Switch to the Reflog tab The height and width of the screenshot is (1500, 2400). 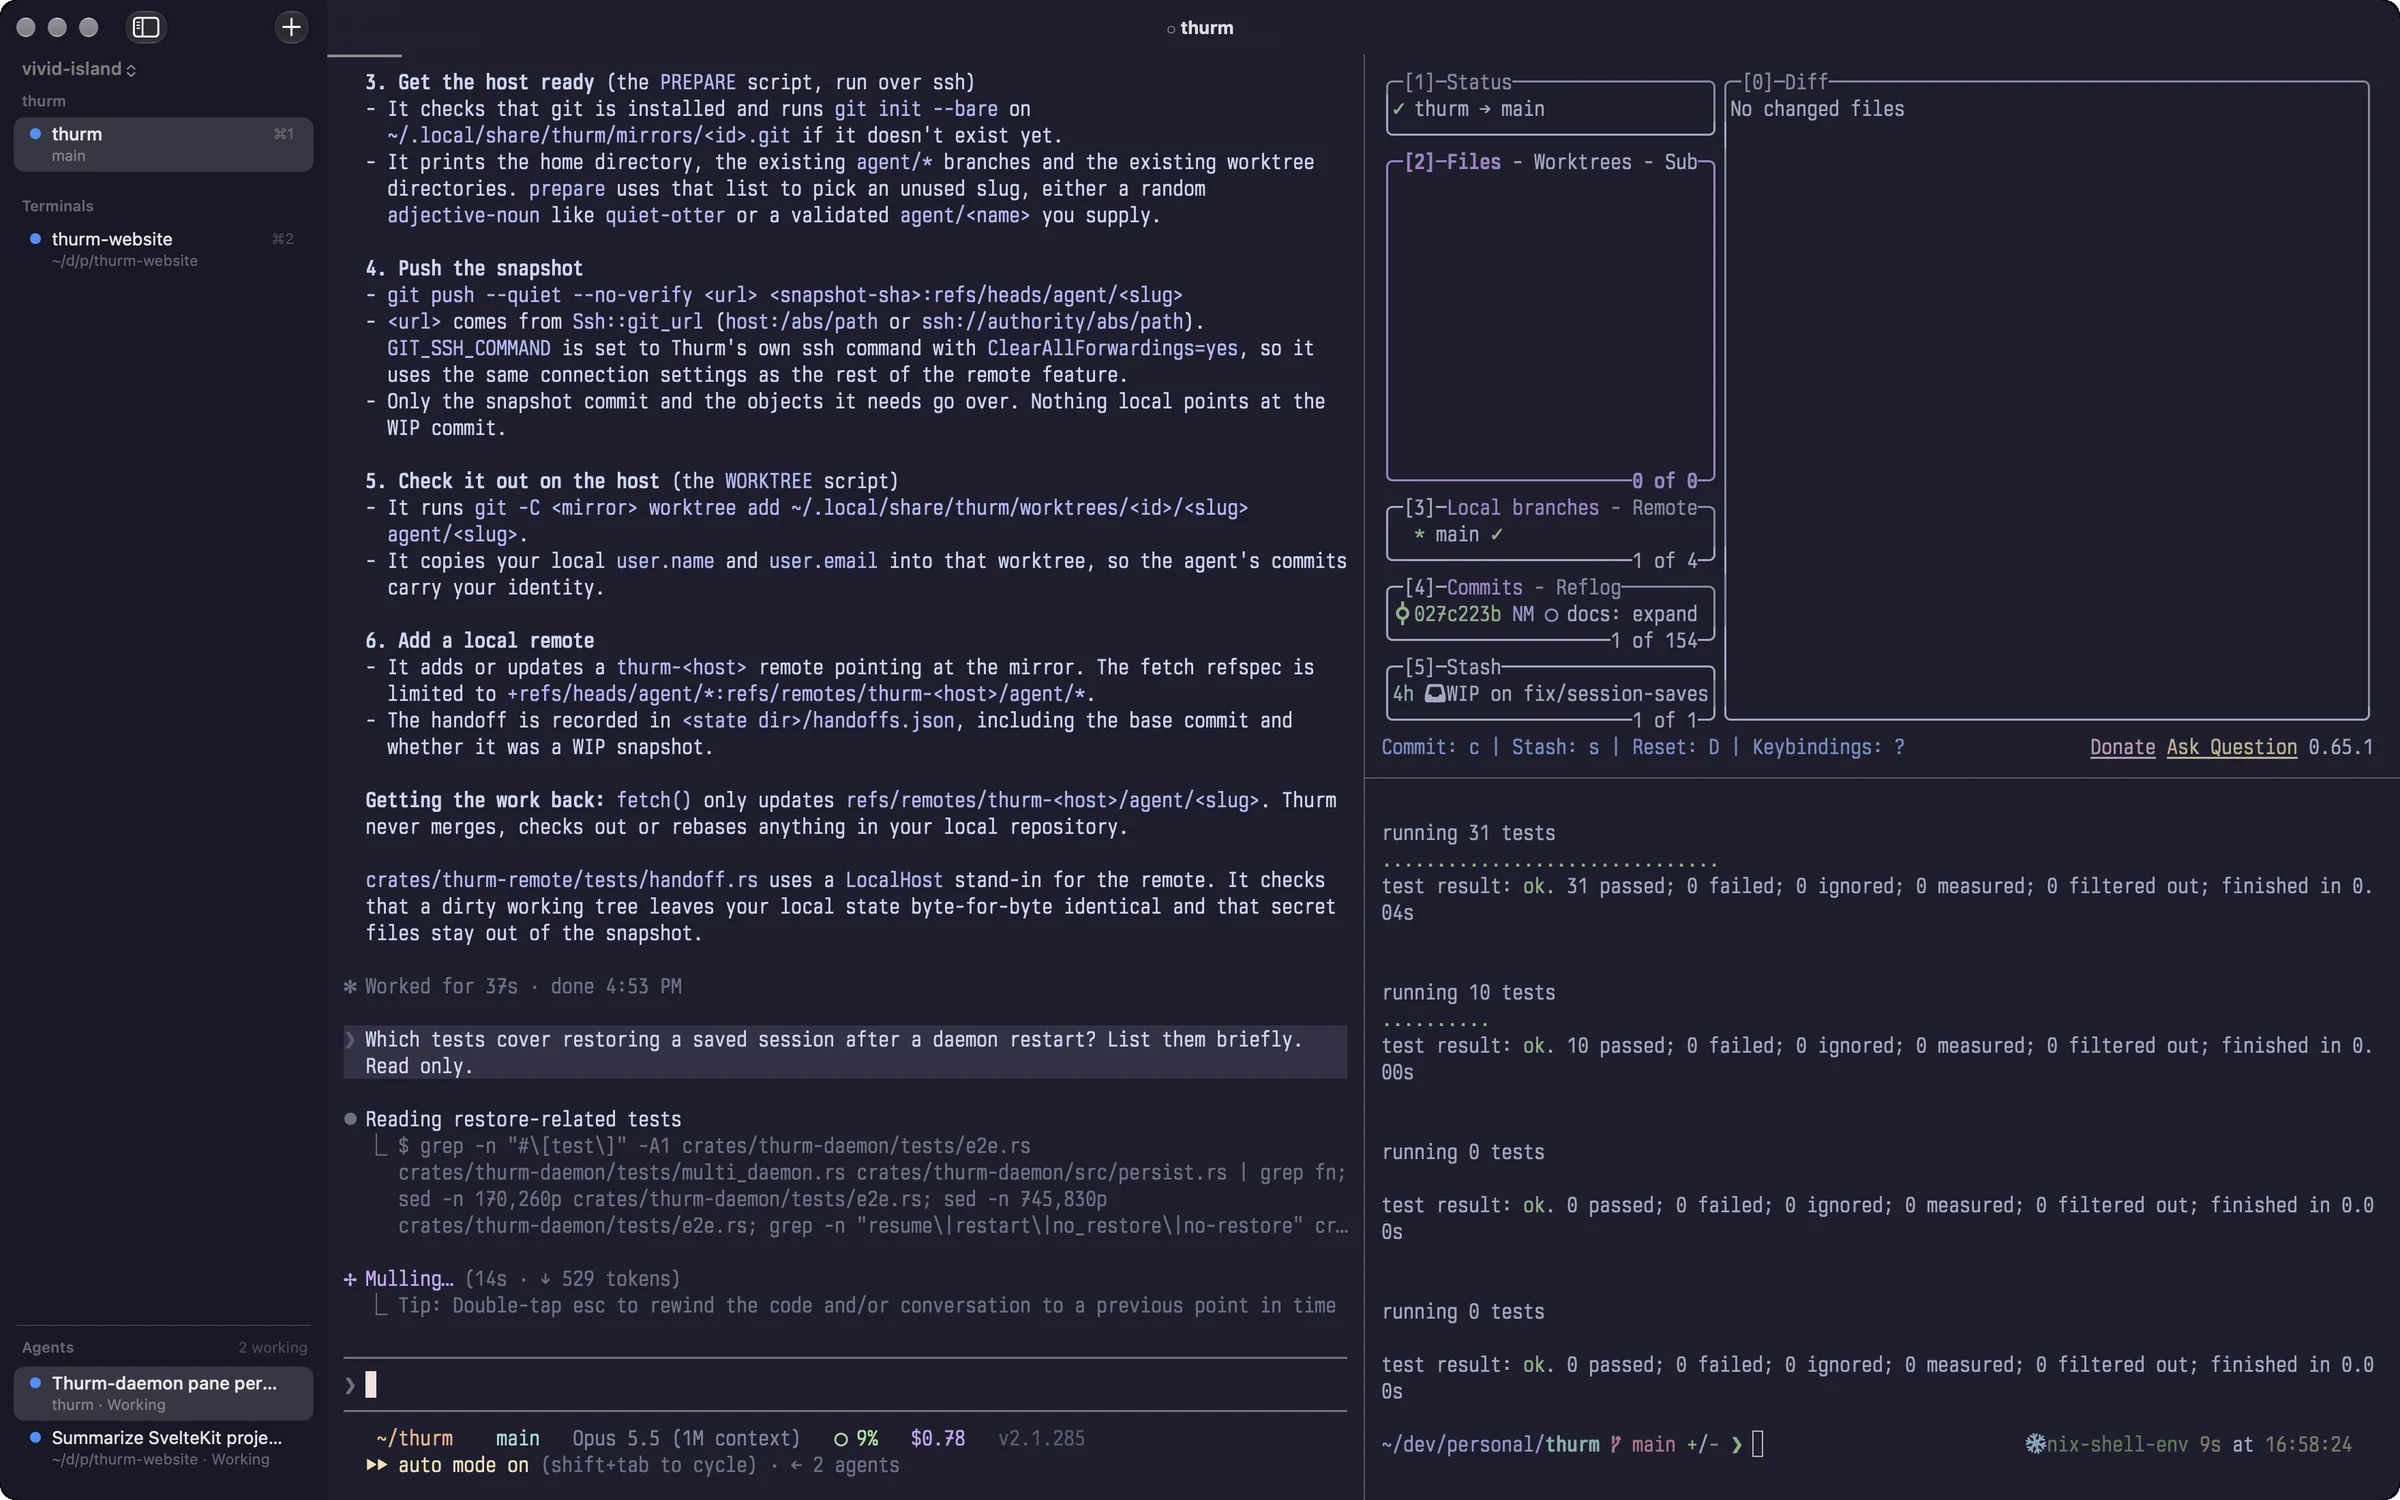(x=1587, y=588)
